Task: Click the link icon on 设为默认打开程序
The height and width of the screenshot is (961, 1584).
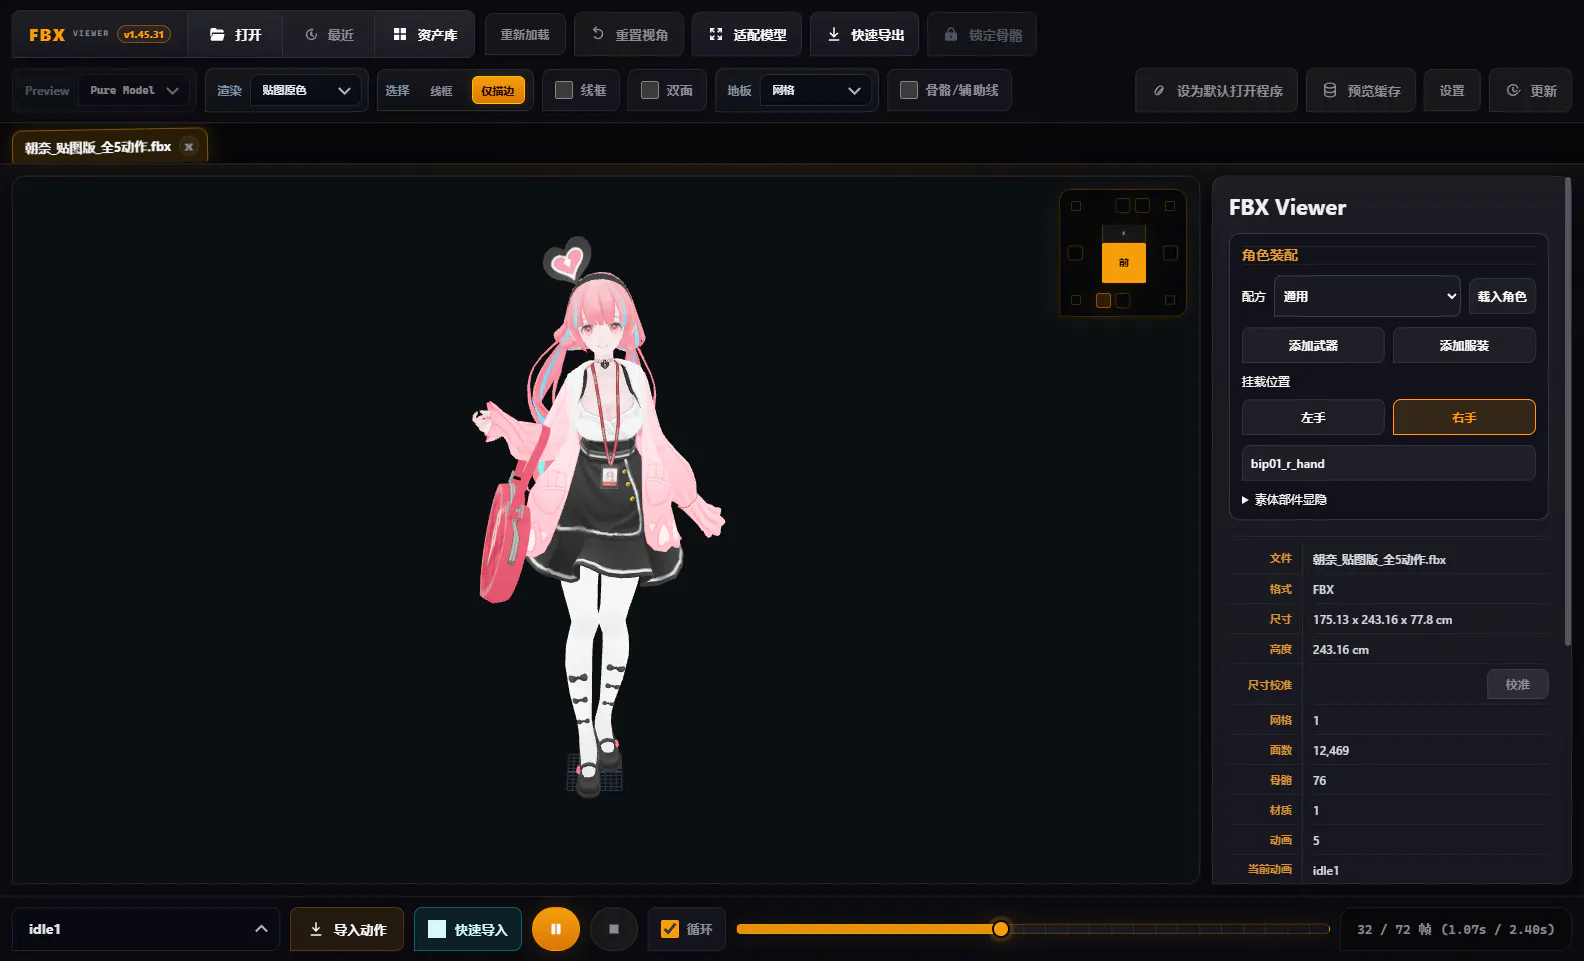Action: tap(1159, 90)
